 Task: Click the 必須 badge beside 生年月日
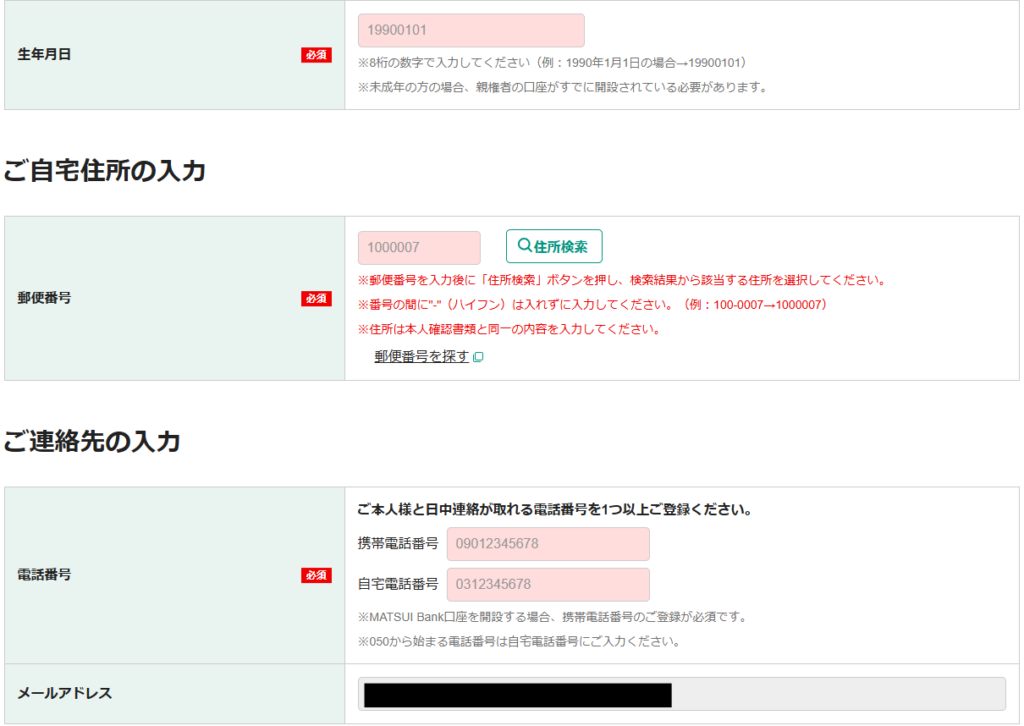[x=316, y=55]
